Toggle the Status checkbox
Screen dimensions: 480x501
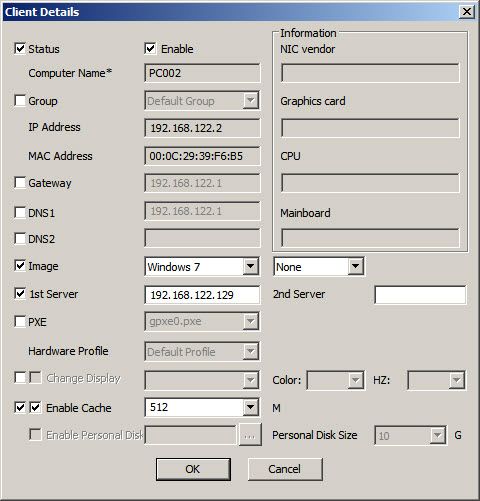[20, 48]
